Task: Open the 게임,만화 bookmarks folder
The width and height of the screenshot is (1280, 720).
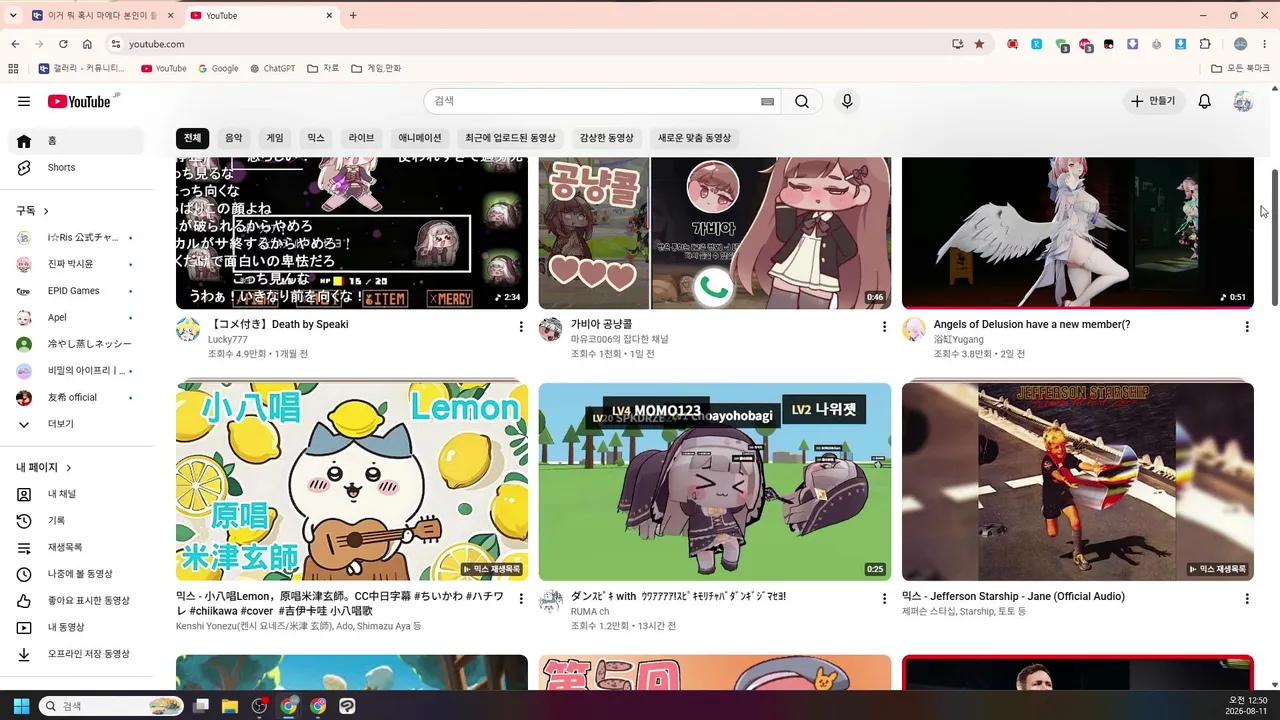Action: tap(376, 69)
